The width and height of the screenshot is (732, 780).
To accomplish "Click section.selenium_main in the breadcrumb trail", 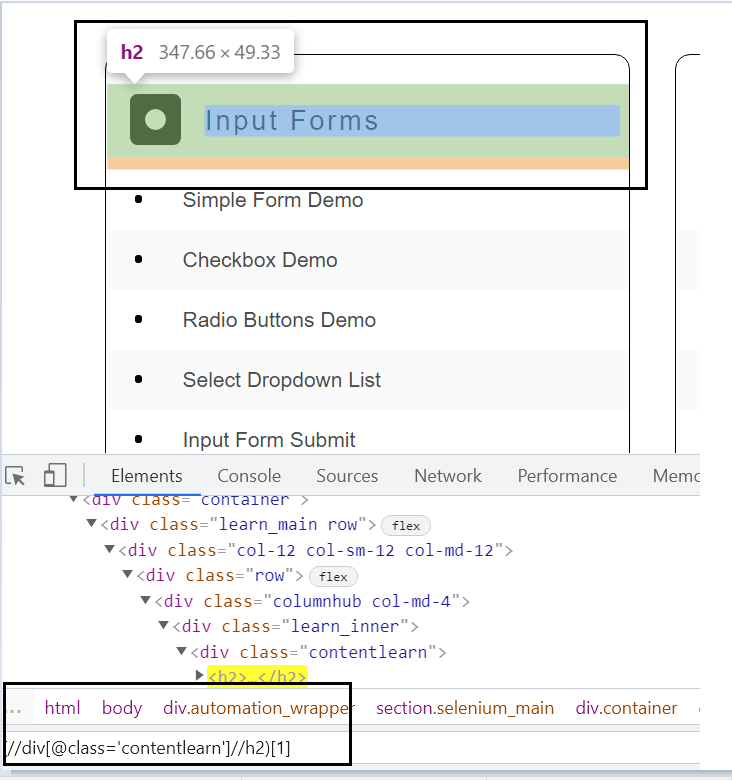I will (x=464, y=708).
